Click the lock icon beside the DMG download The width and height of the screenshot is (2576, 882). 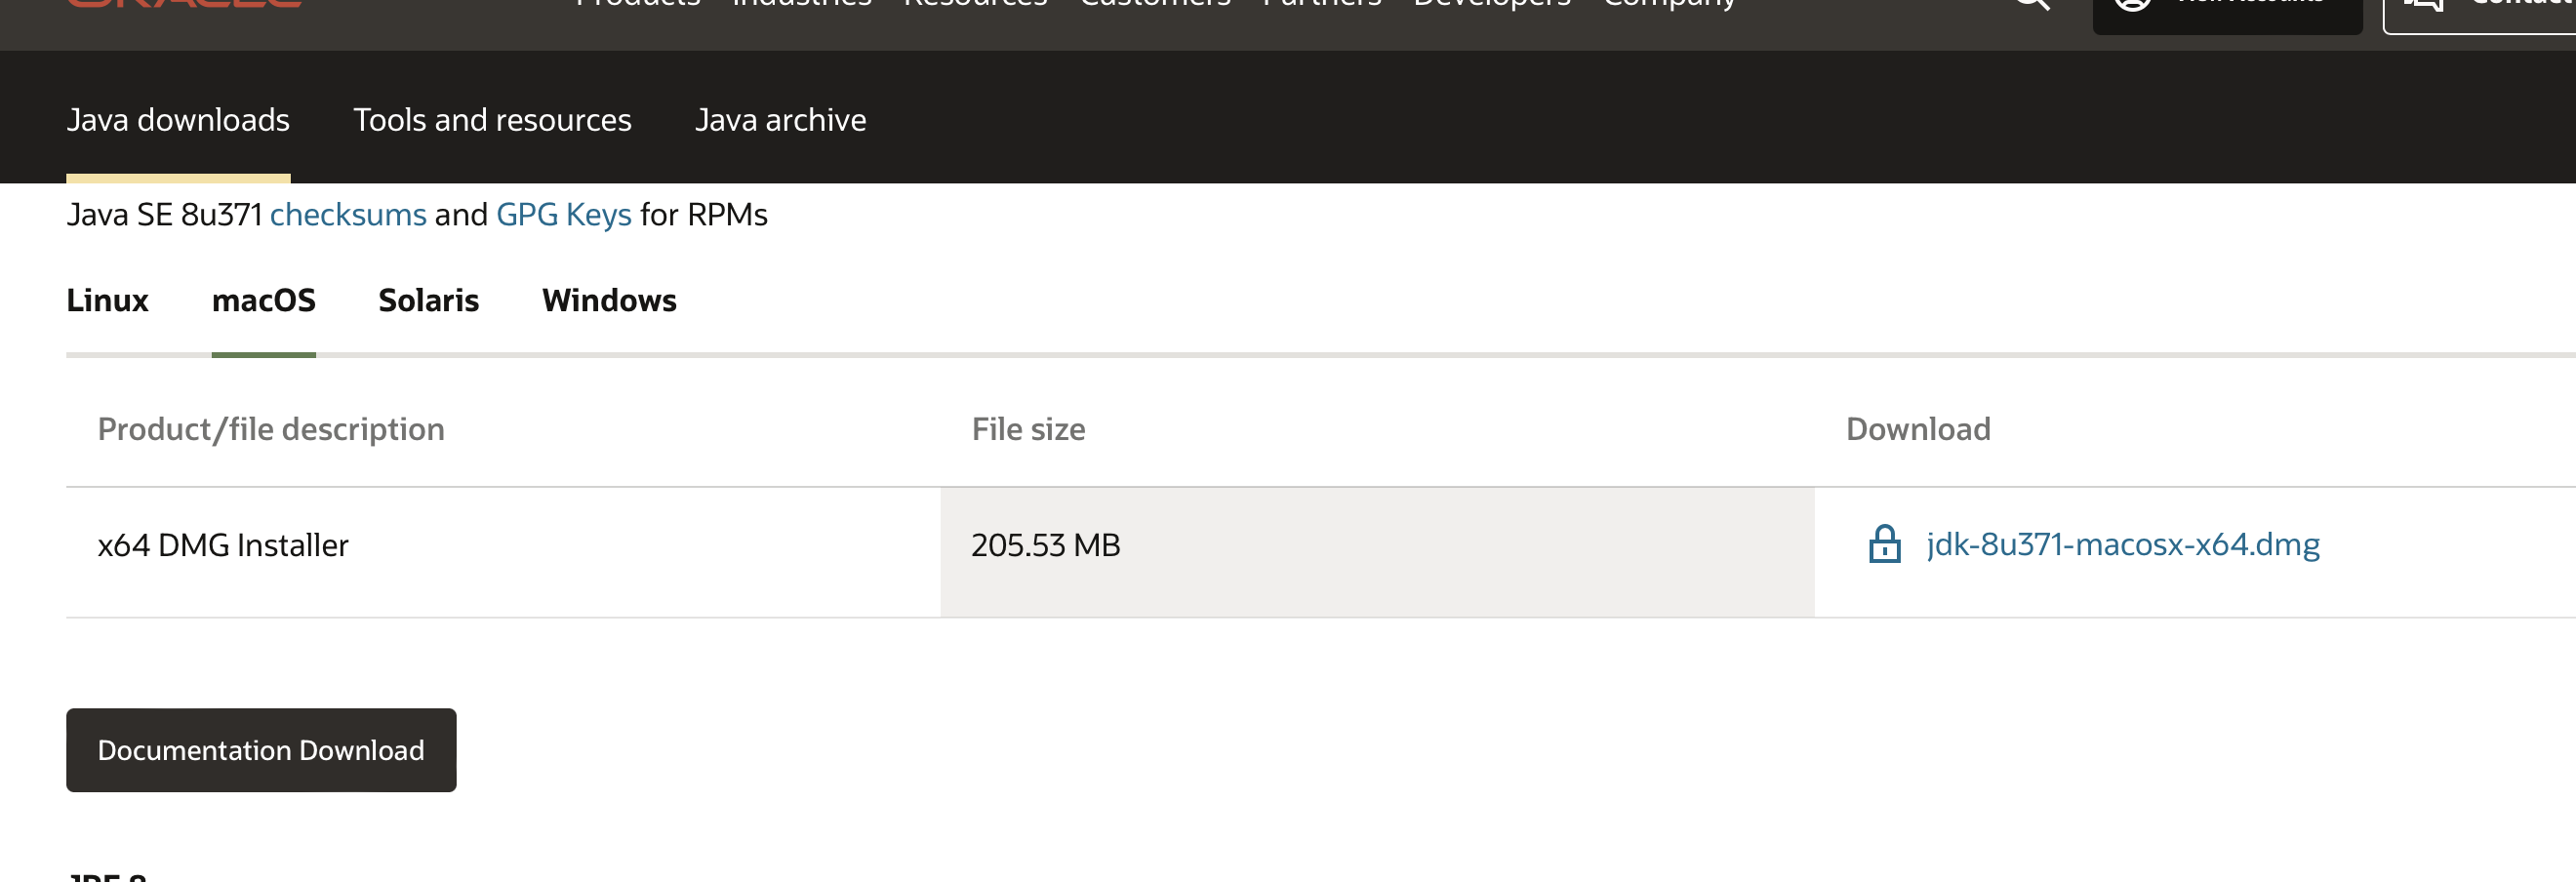(x=1884, y=544)
